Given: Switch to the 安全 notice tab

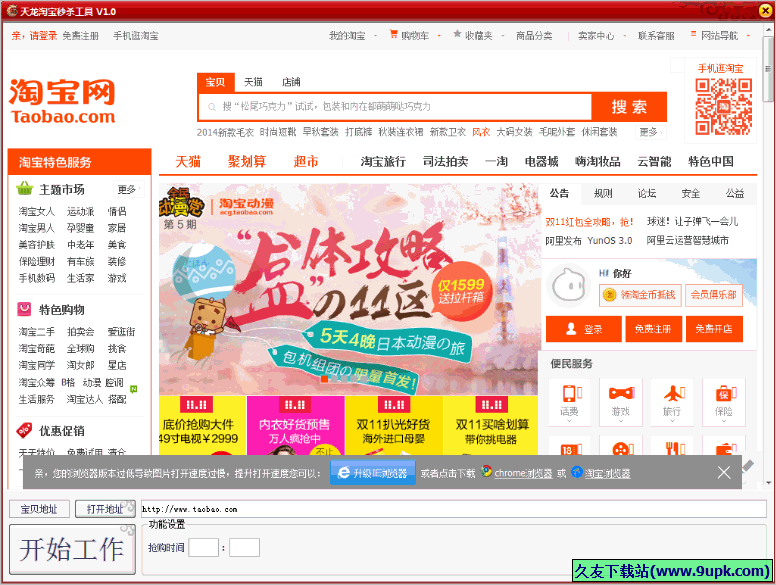Looking at the screenshot, I should (691, 193).
